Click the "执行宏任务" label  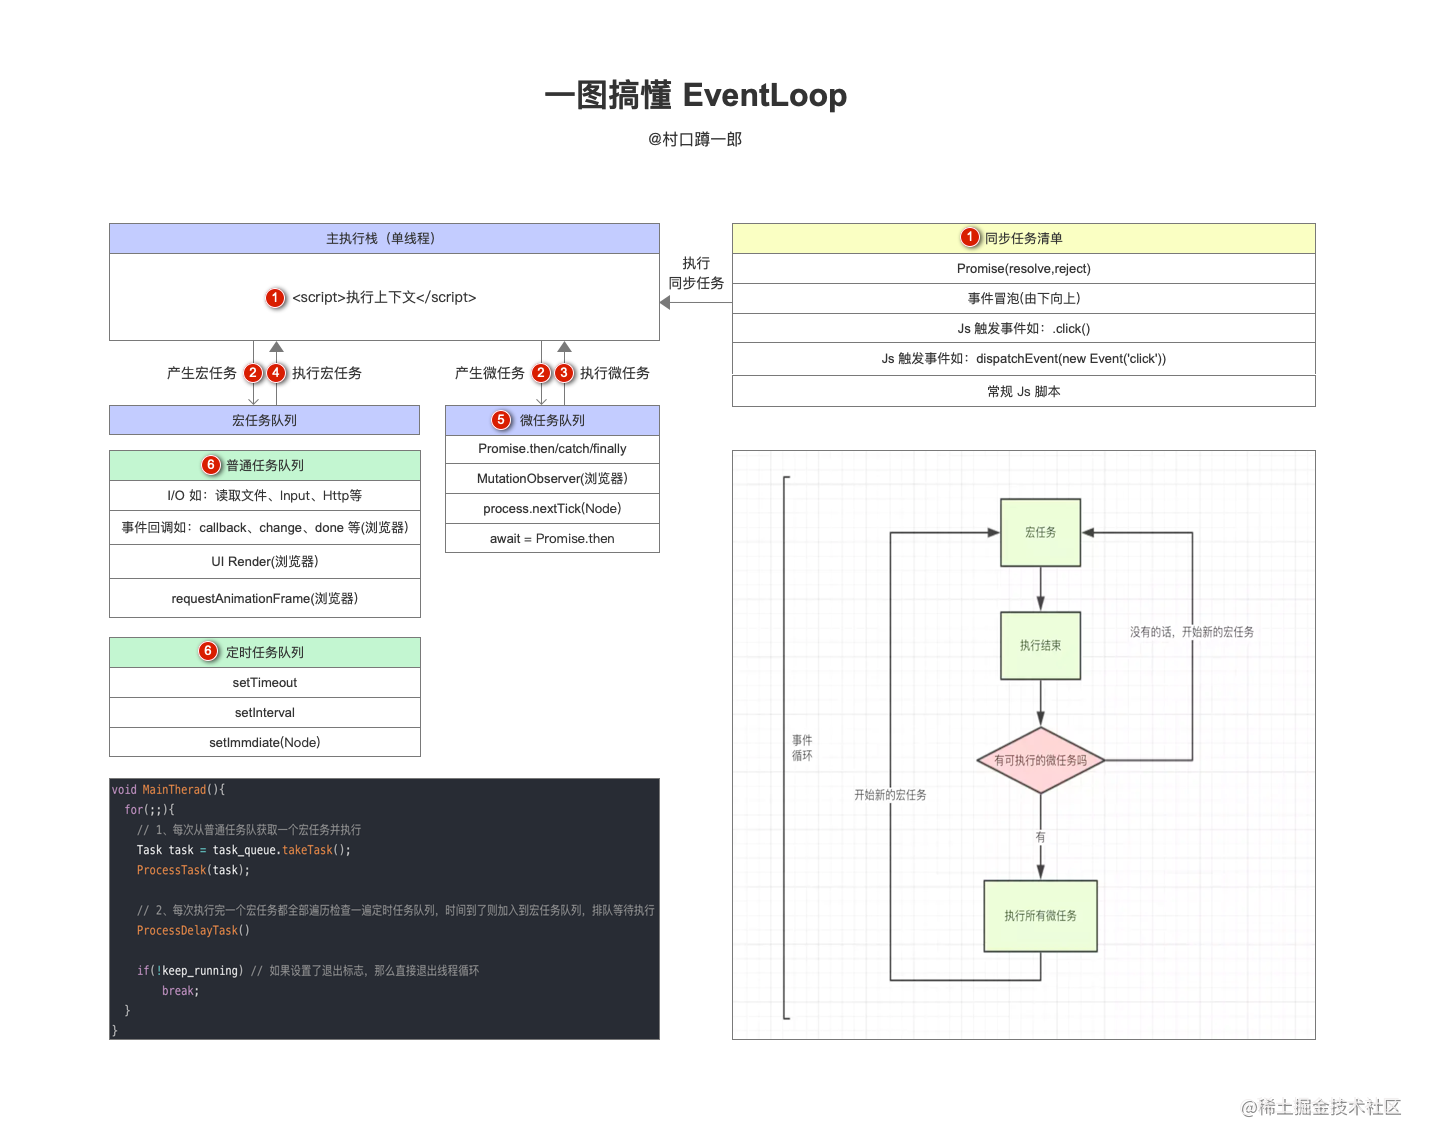[x=327, y=373]
